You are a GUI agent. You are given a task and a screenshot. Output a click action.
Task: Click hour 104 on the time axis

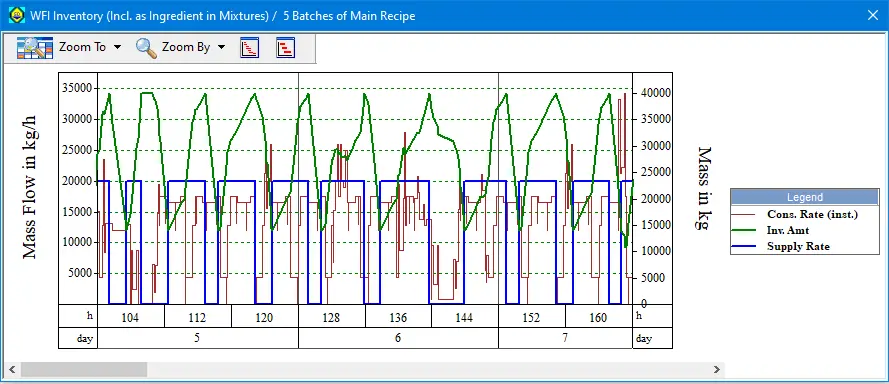pyautogui.click(x=130, y=318)
